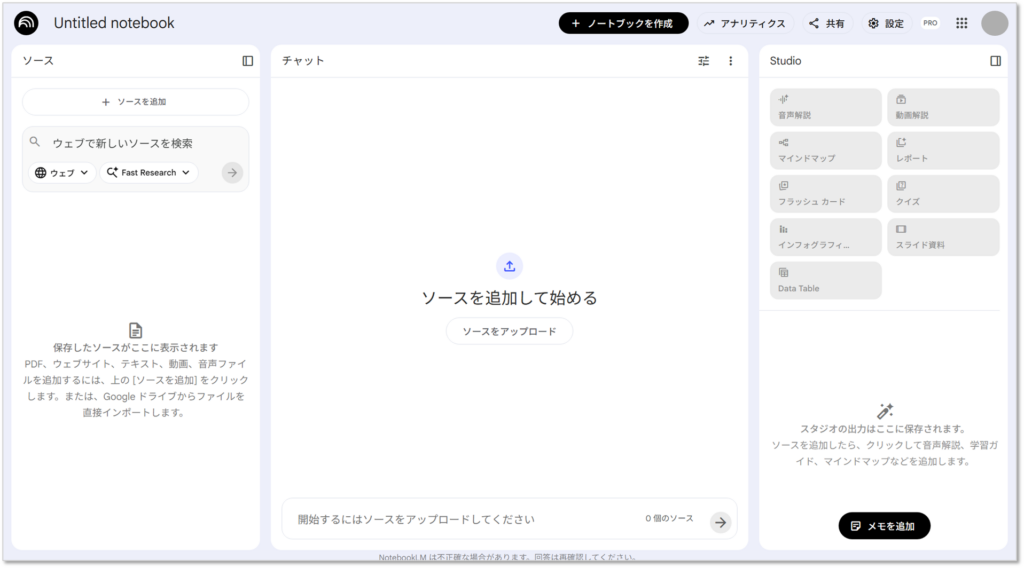The height and width of the screenshot is (568, 1024).
Task: Expand the ウェブ source type dropdown
Action: 62,173
